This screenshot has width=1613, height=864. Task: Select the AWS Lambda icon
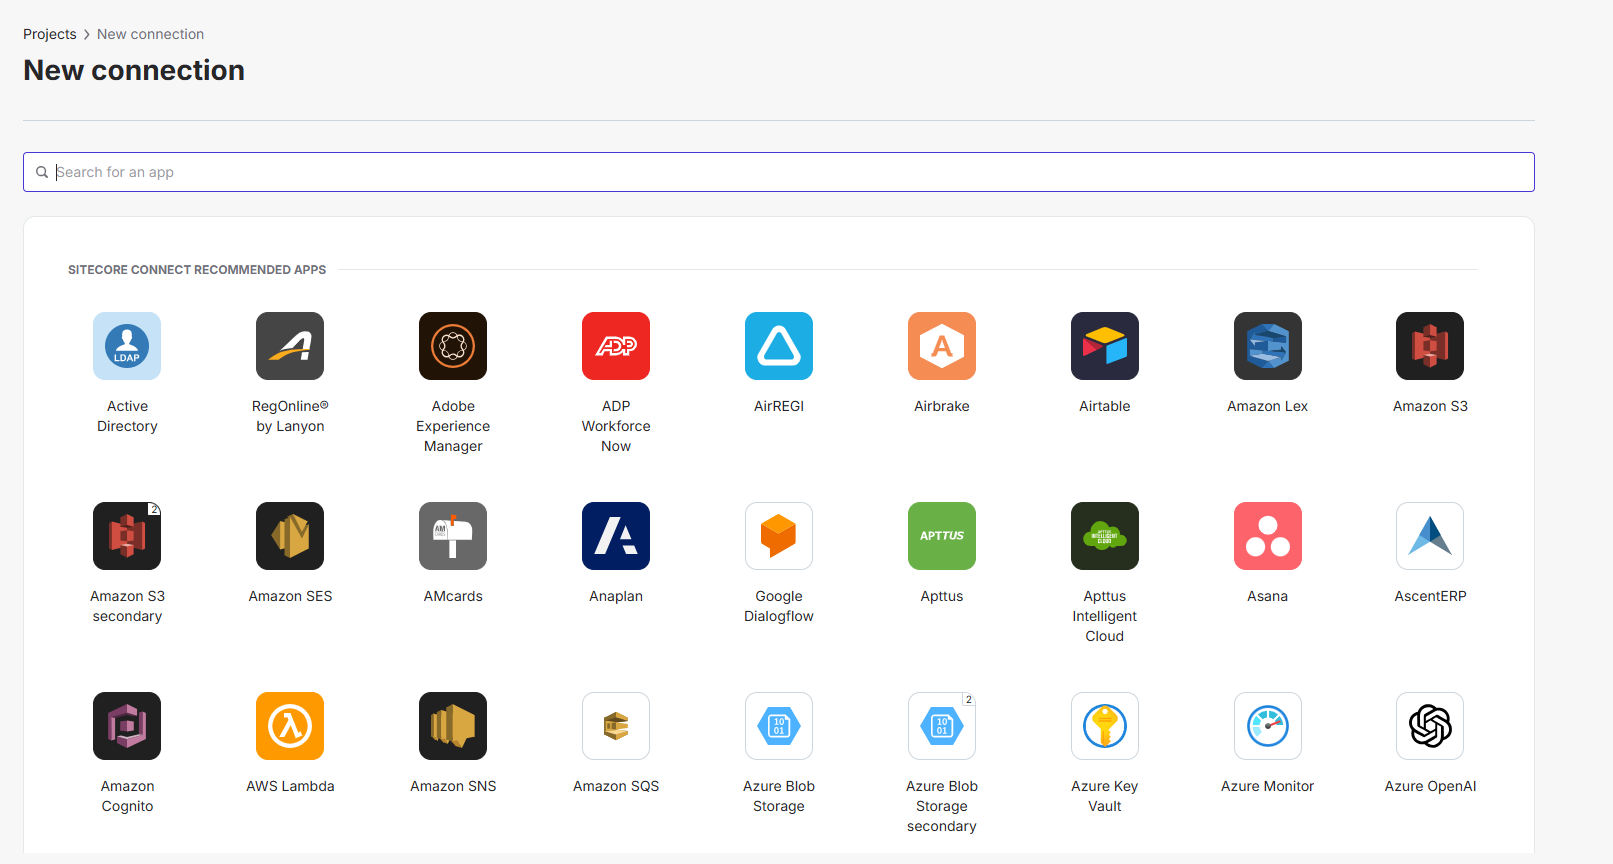point(290,726)
